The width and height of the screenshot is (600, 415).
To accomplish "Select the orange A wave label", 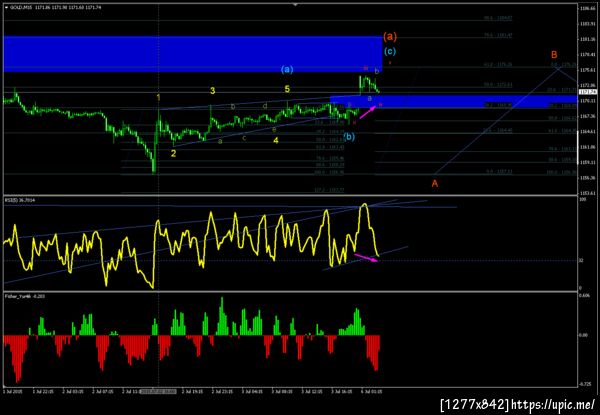I will tap(435, 184).
